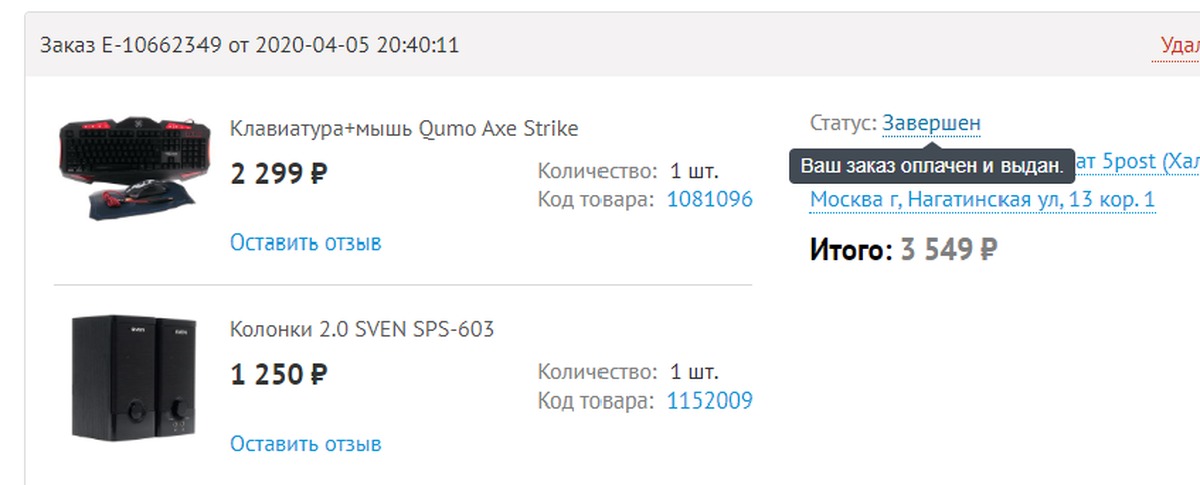Click the keyboard set's Количество 1 шт. text
Screen dimensions: 1200x485
(x=627, y=171)
